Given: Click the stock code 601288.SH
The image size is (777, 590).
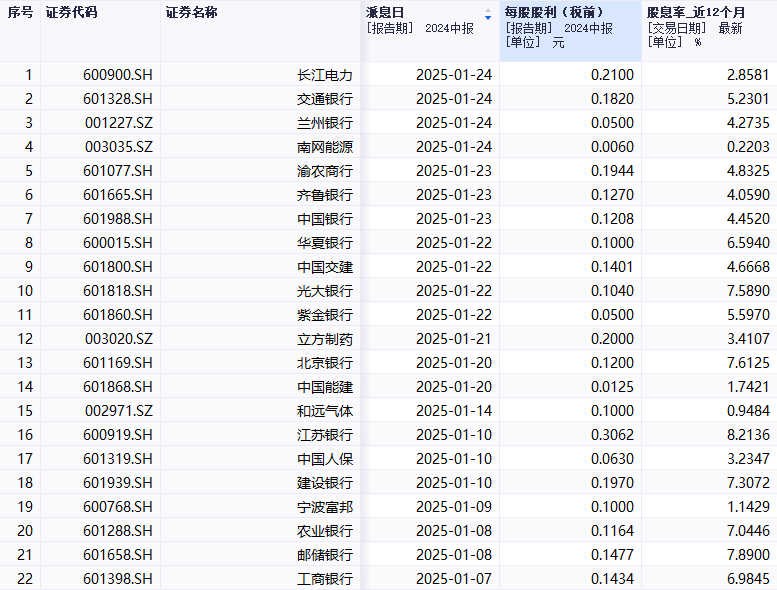Looking at the screenshot, I should pyautogui.click(x=118, y=531).
